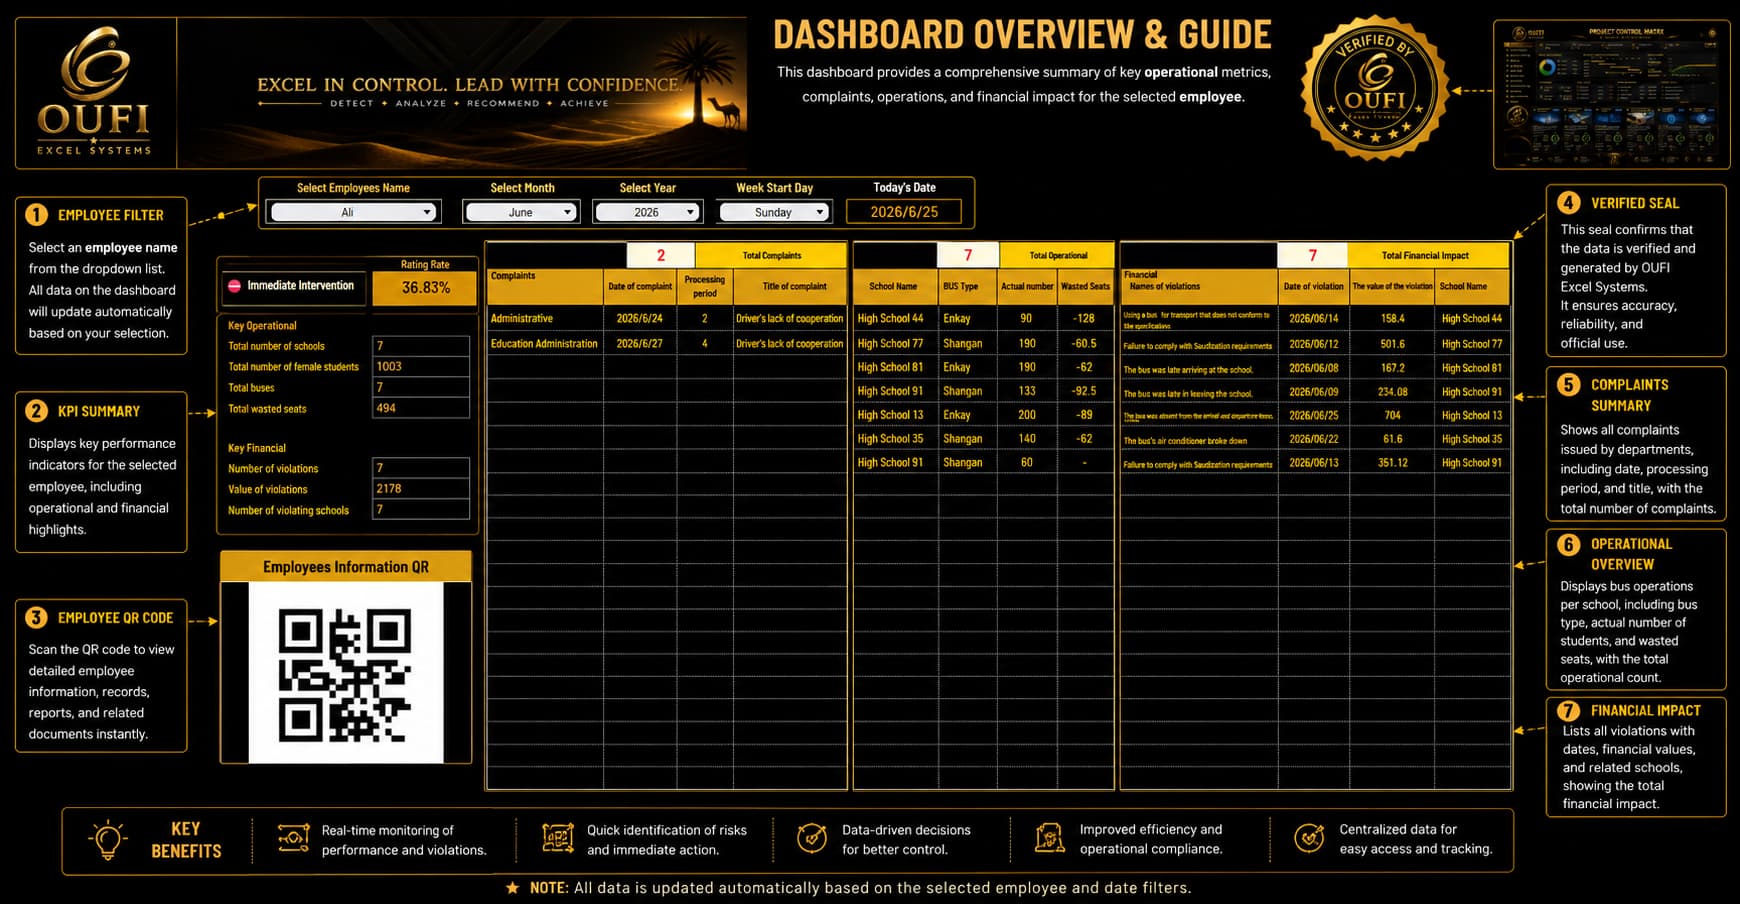Select violation value 234.08
This screenshot has width=1740, height=904.
point(1393,392)
